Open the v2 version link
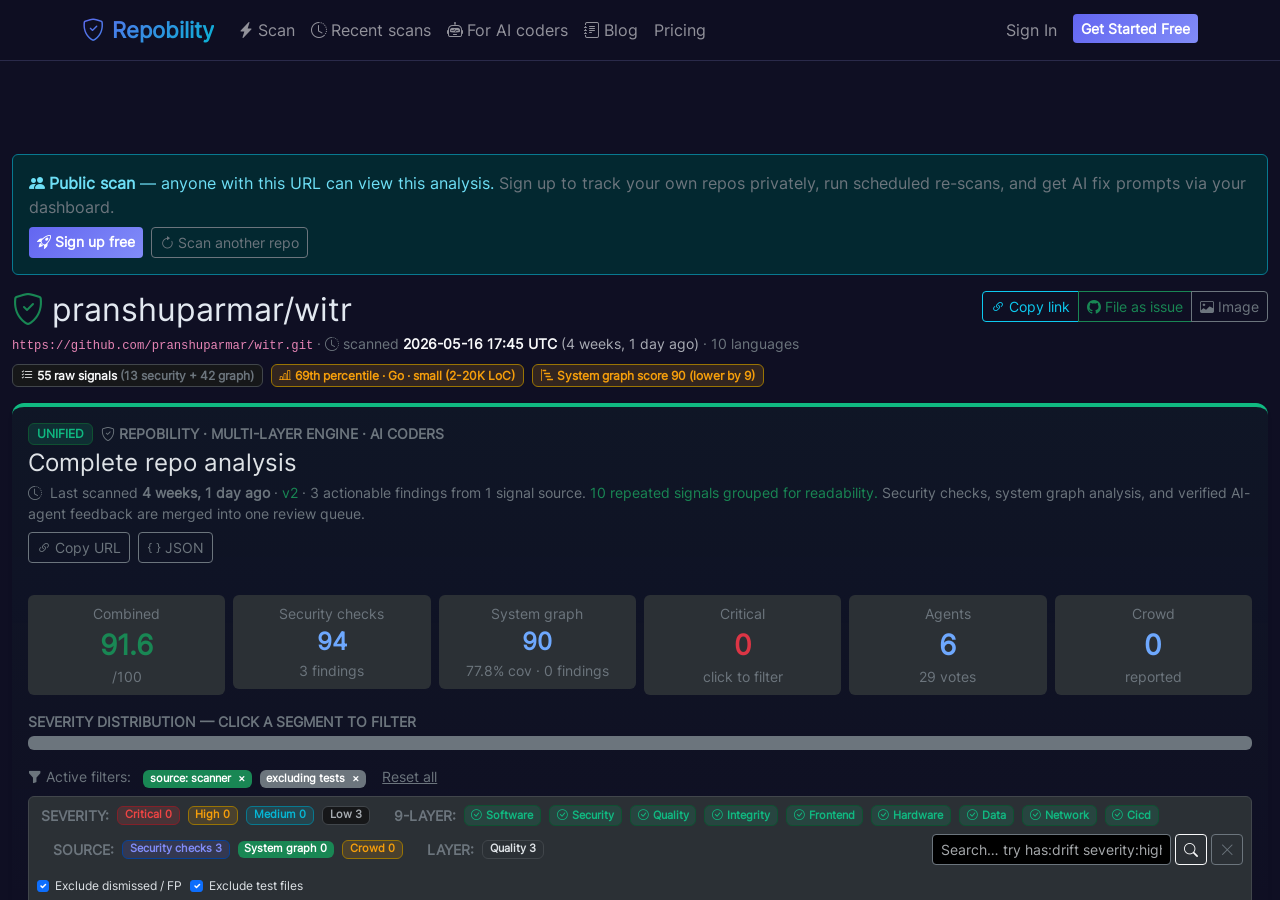The height and width of the screenshot is (900, 1280). coord(290,493)
